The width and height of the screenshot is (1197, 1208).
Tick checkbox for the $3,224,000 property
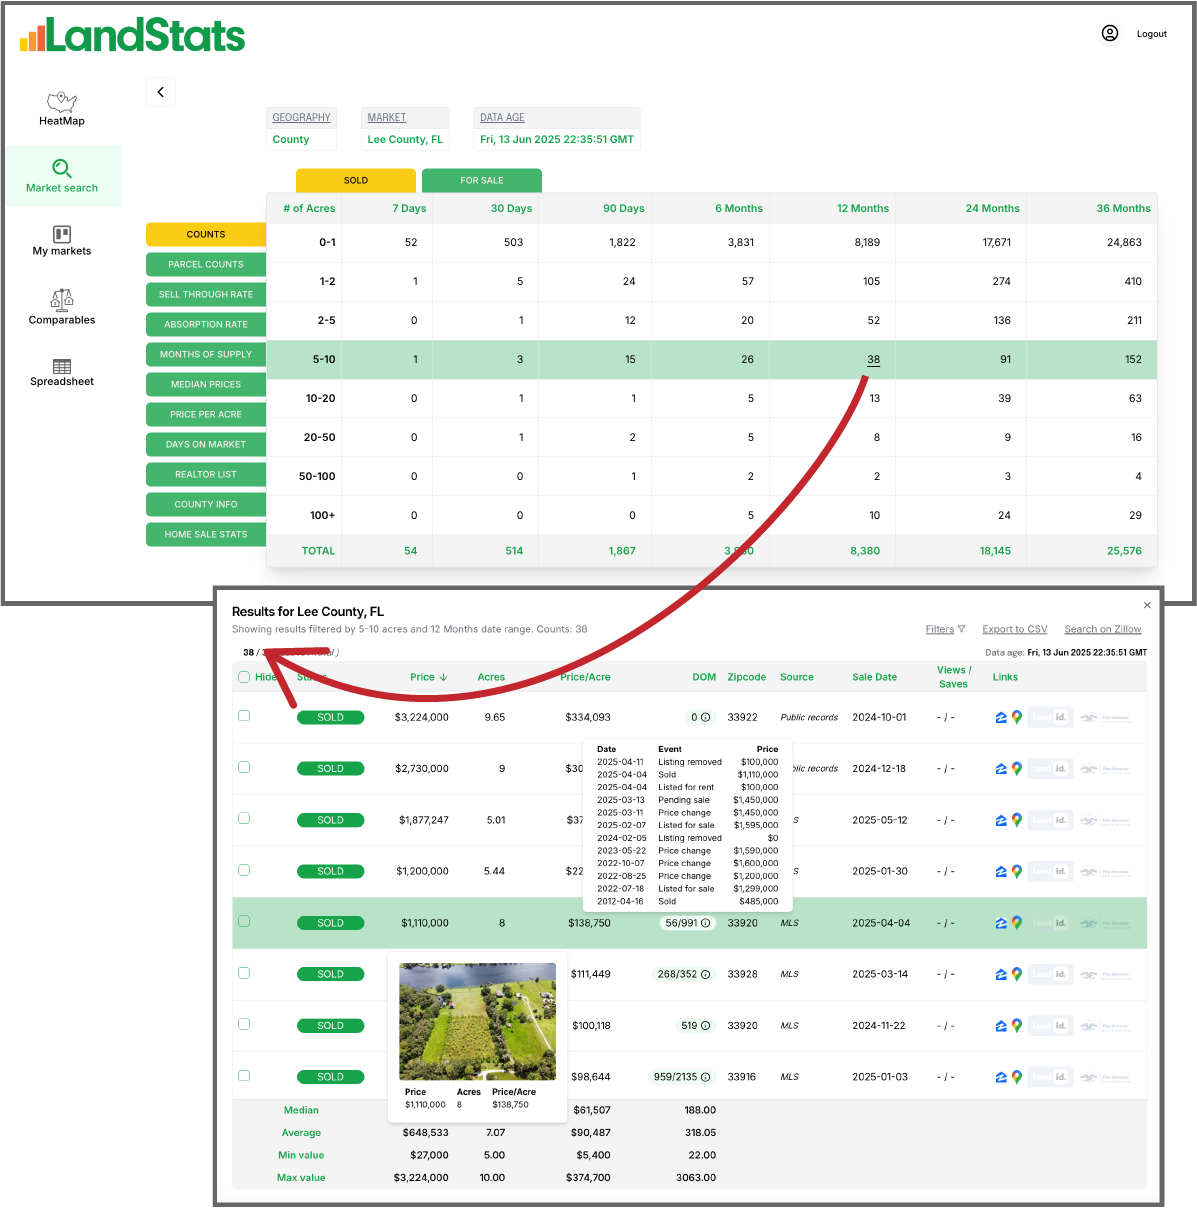pyautogui.click(x=244, y=716)
